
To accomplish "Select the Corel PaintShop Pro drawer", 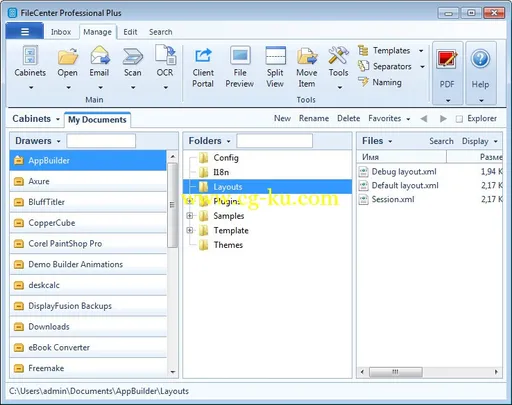I will 88,244.
